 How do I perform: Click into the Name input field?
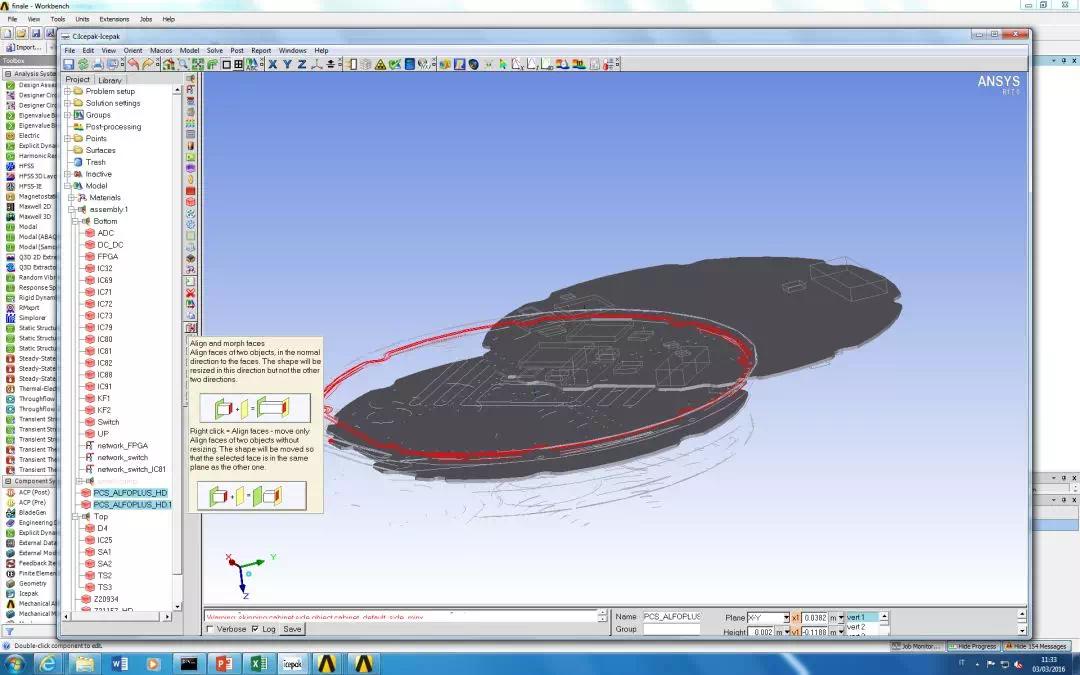pyautogui.click(x=671, y=616)
